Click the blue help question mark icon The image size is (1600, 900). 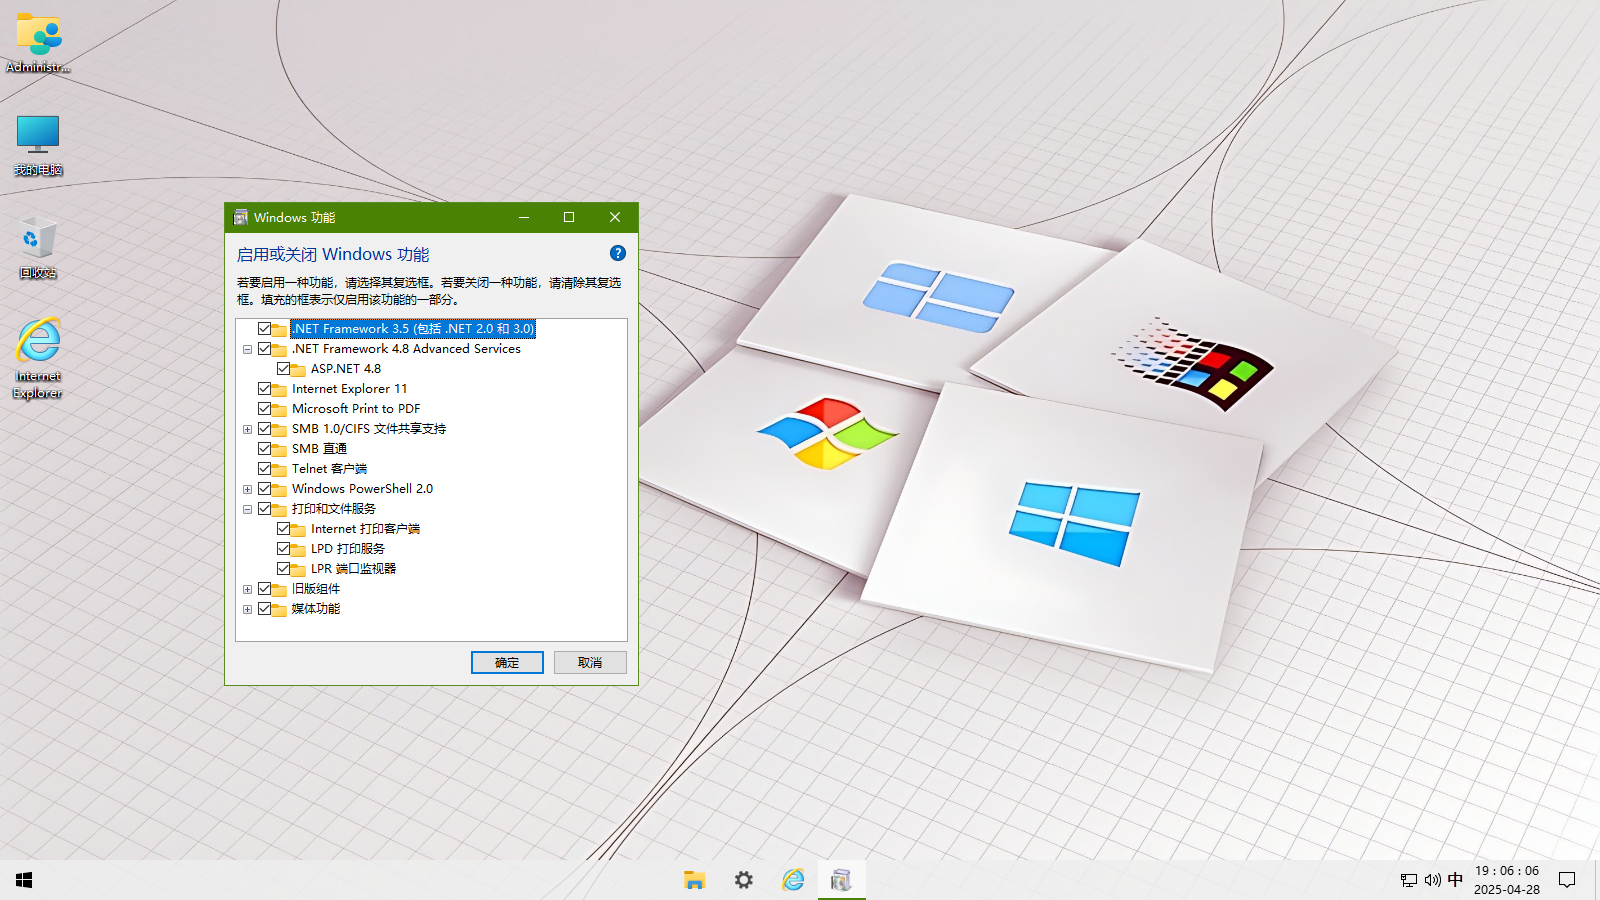618,253
